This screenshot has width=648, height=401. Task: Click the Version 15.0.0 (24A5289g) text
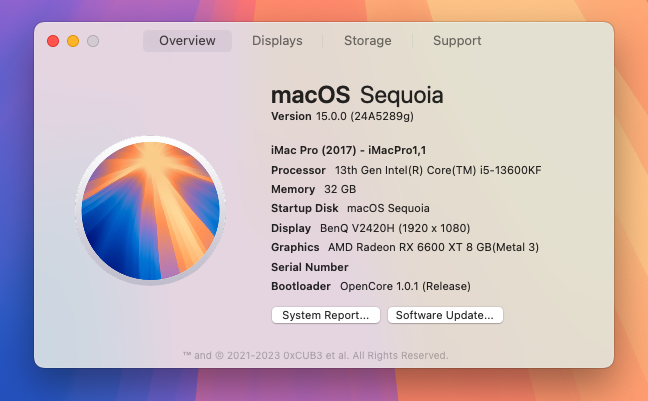coord(342,116)
